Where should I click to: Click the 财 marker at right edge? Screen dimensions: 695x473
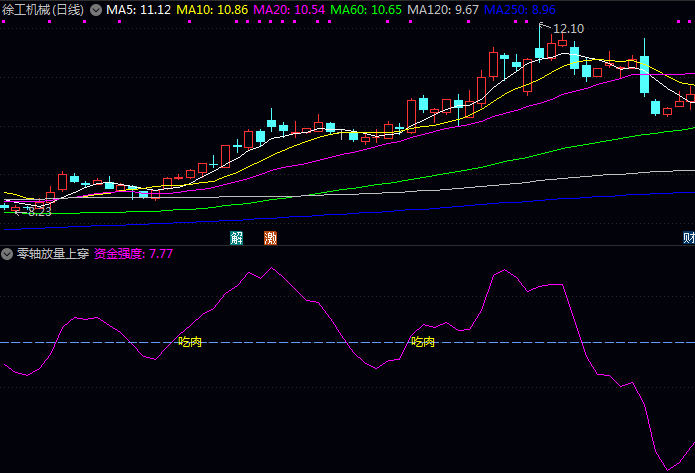click(689, 238)
